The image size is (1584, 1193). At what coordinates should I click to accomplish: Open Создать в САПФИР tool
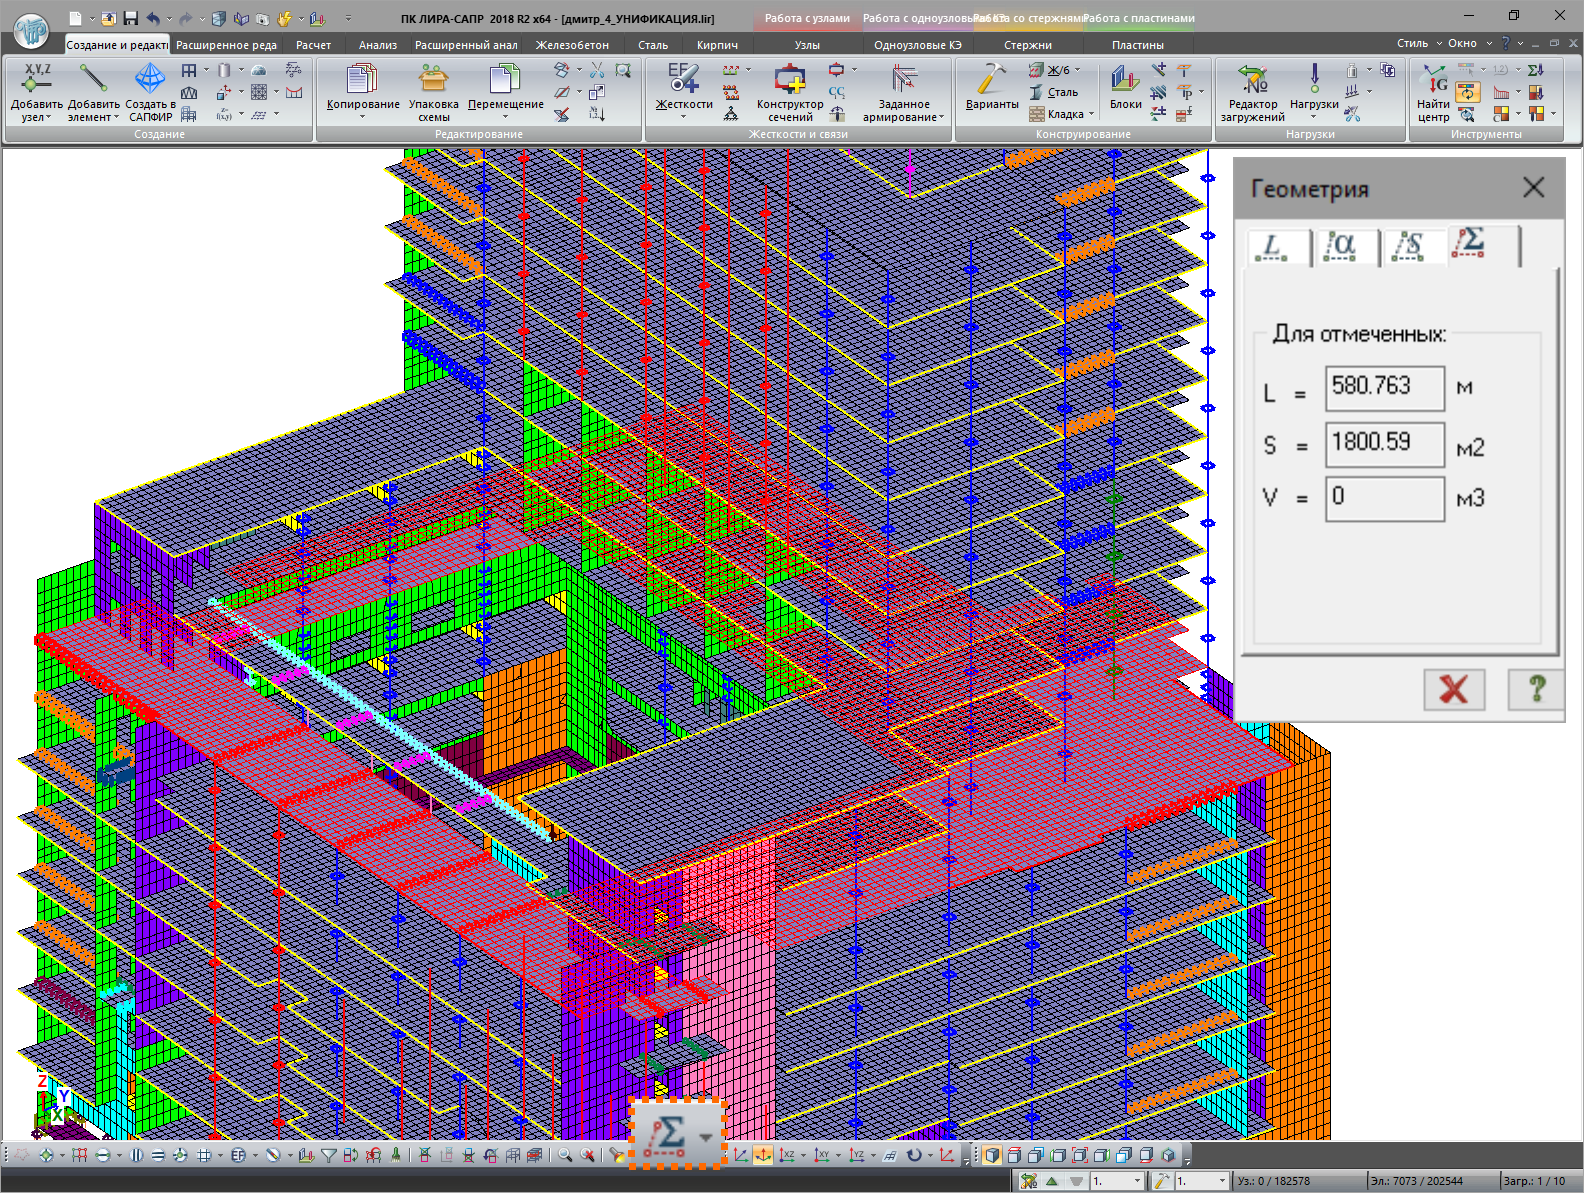150,80
